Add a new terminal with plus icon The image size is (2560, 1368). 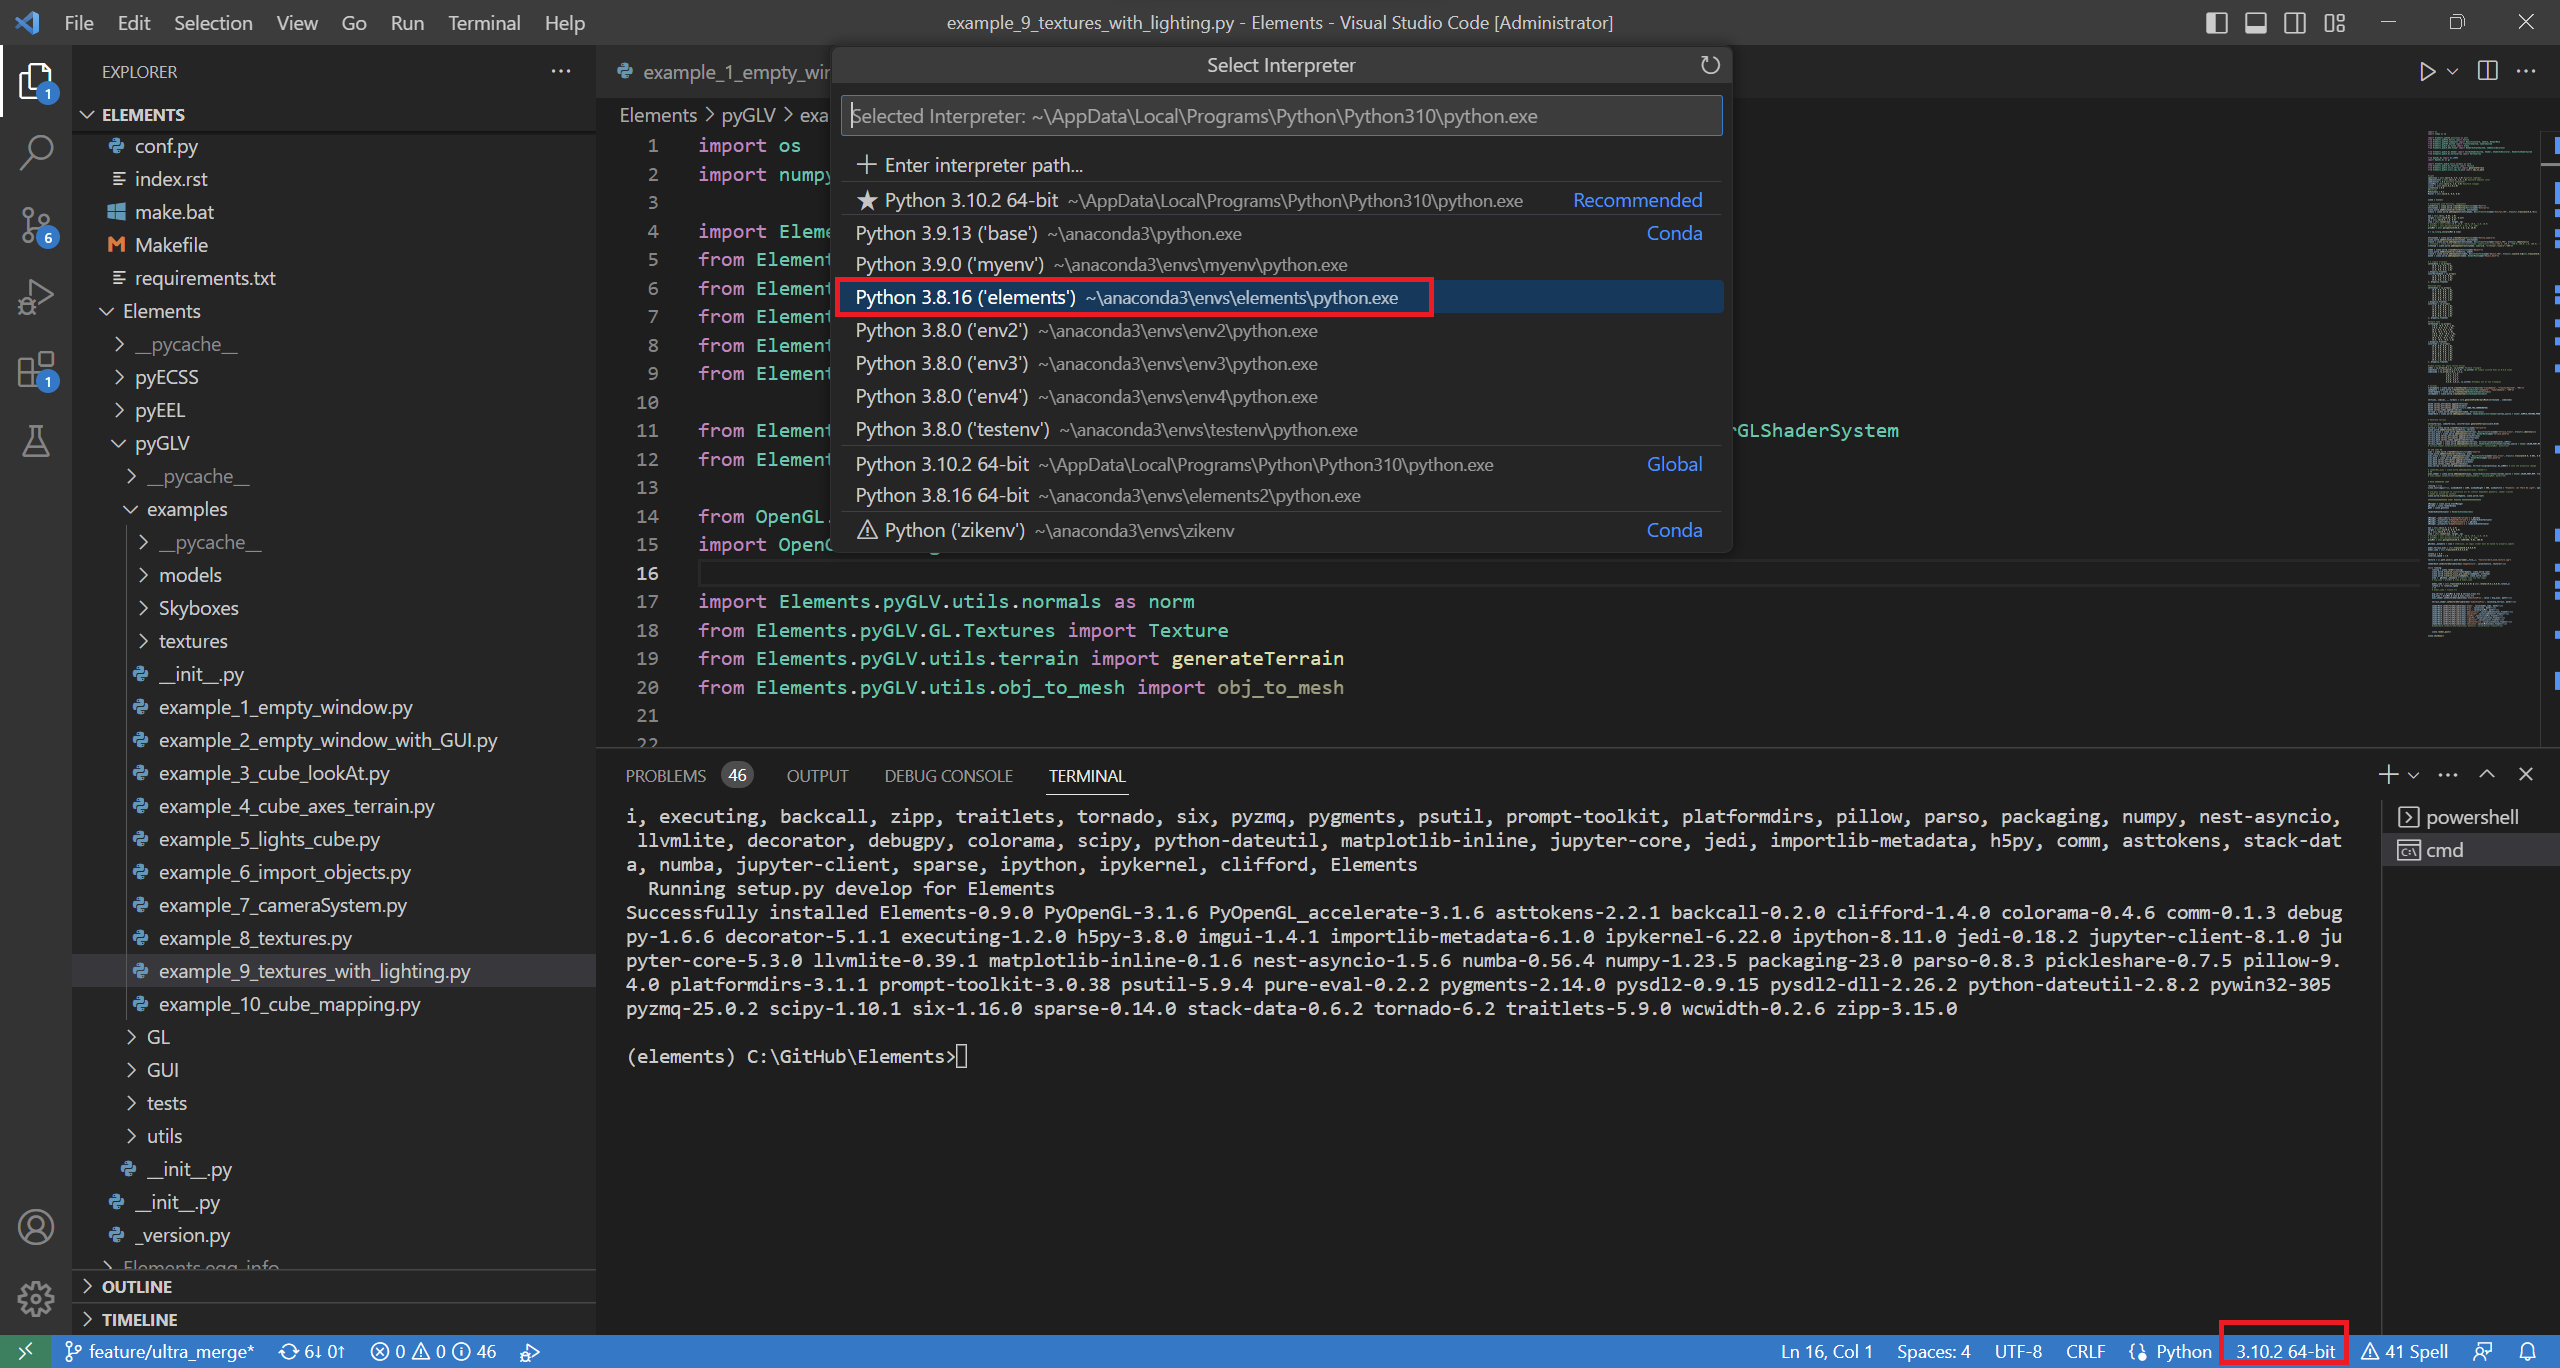click(2388, 774)
